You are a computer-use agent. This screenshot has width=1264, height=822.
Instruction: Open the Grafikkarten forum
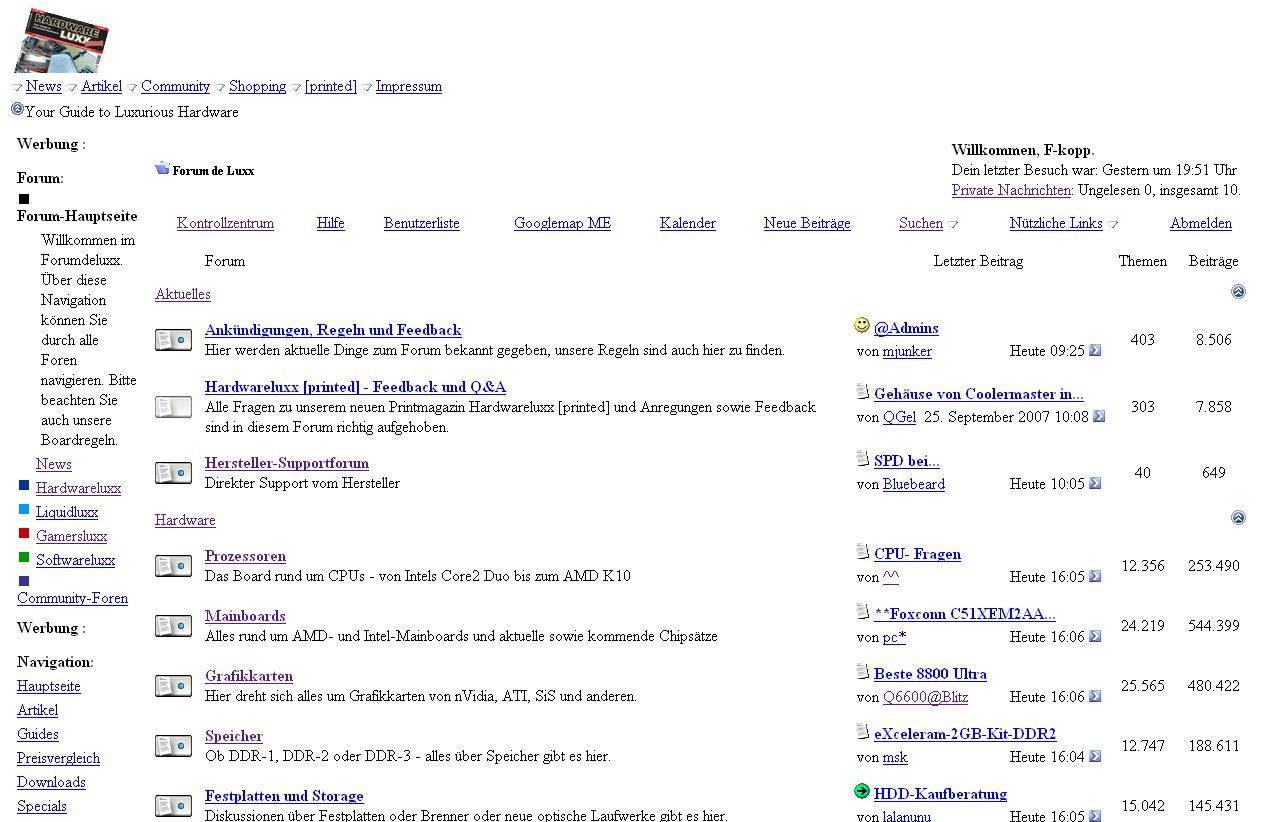tap(249, 676)
